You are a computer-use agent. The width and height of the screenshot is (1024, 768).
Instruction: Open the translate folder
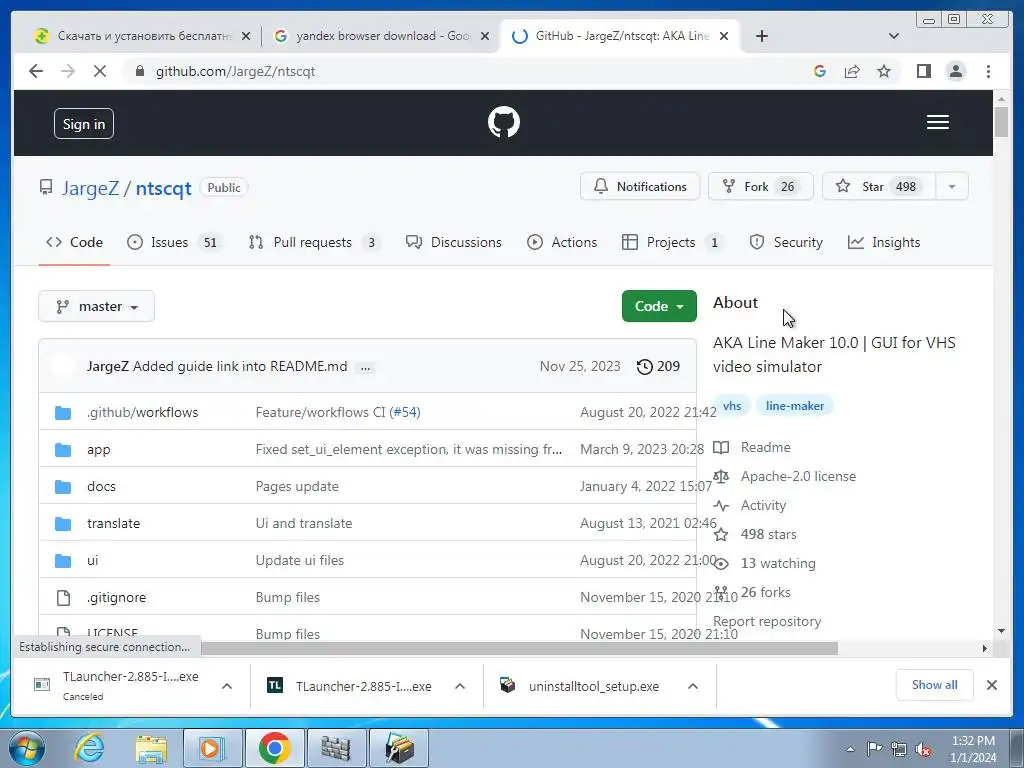(113, 523)
